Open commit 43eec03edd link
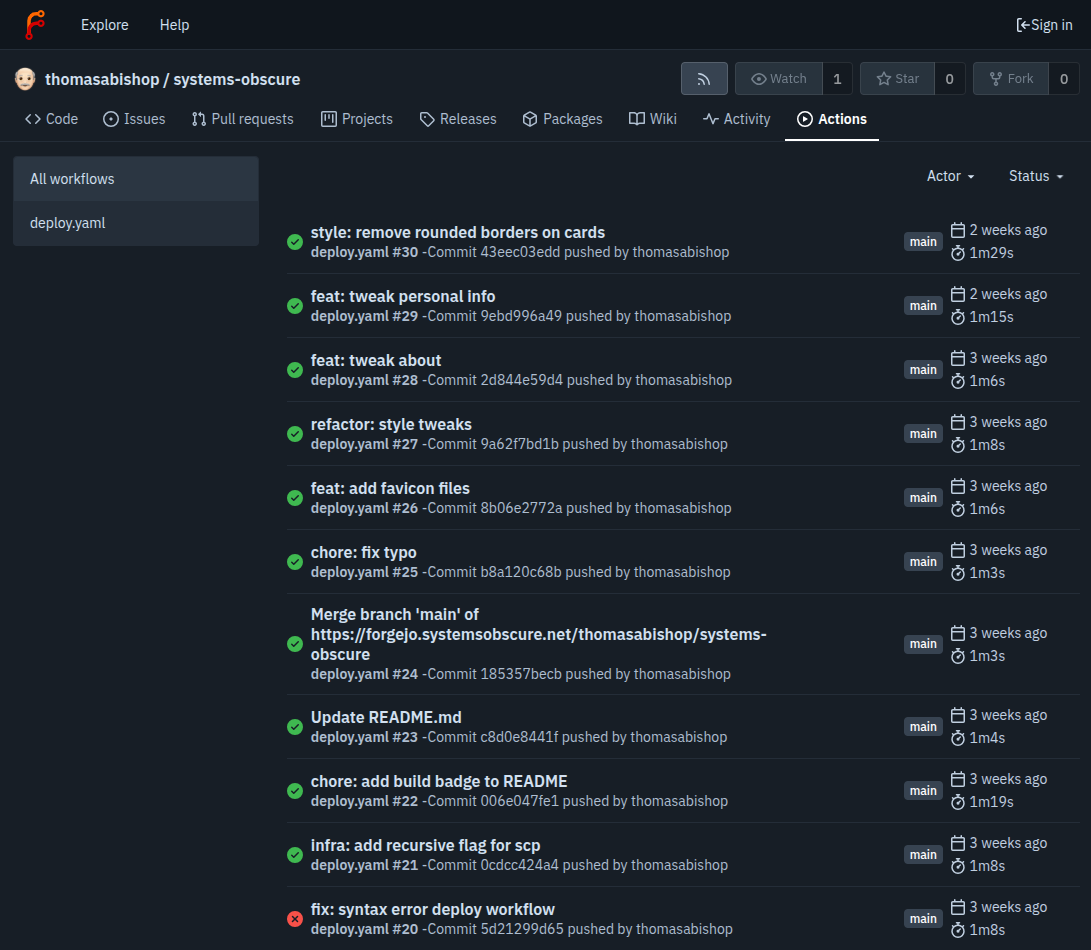The image size is (1091, 950). coord(520,252)
